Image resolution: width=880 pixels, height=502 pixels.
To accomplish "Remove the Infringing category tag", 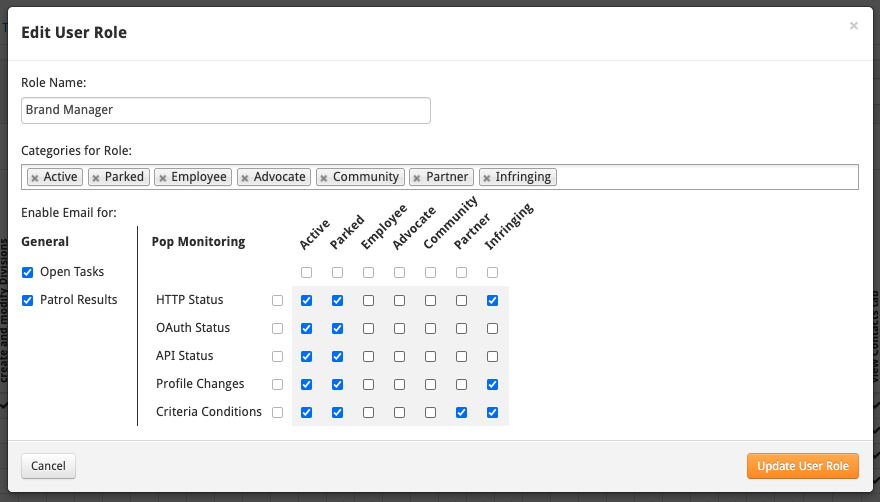I will click(486, 177).
